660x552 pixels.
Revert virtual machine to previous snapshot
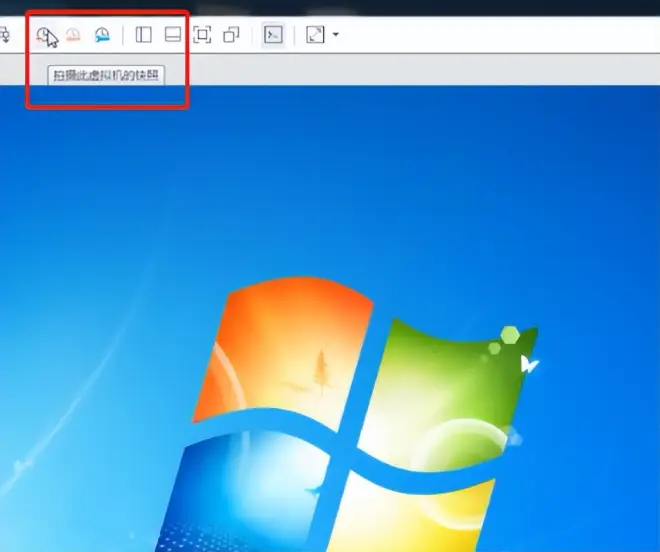(x=74, y=35)
